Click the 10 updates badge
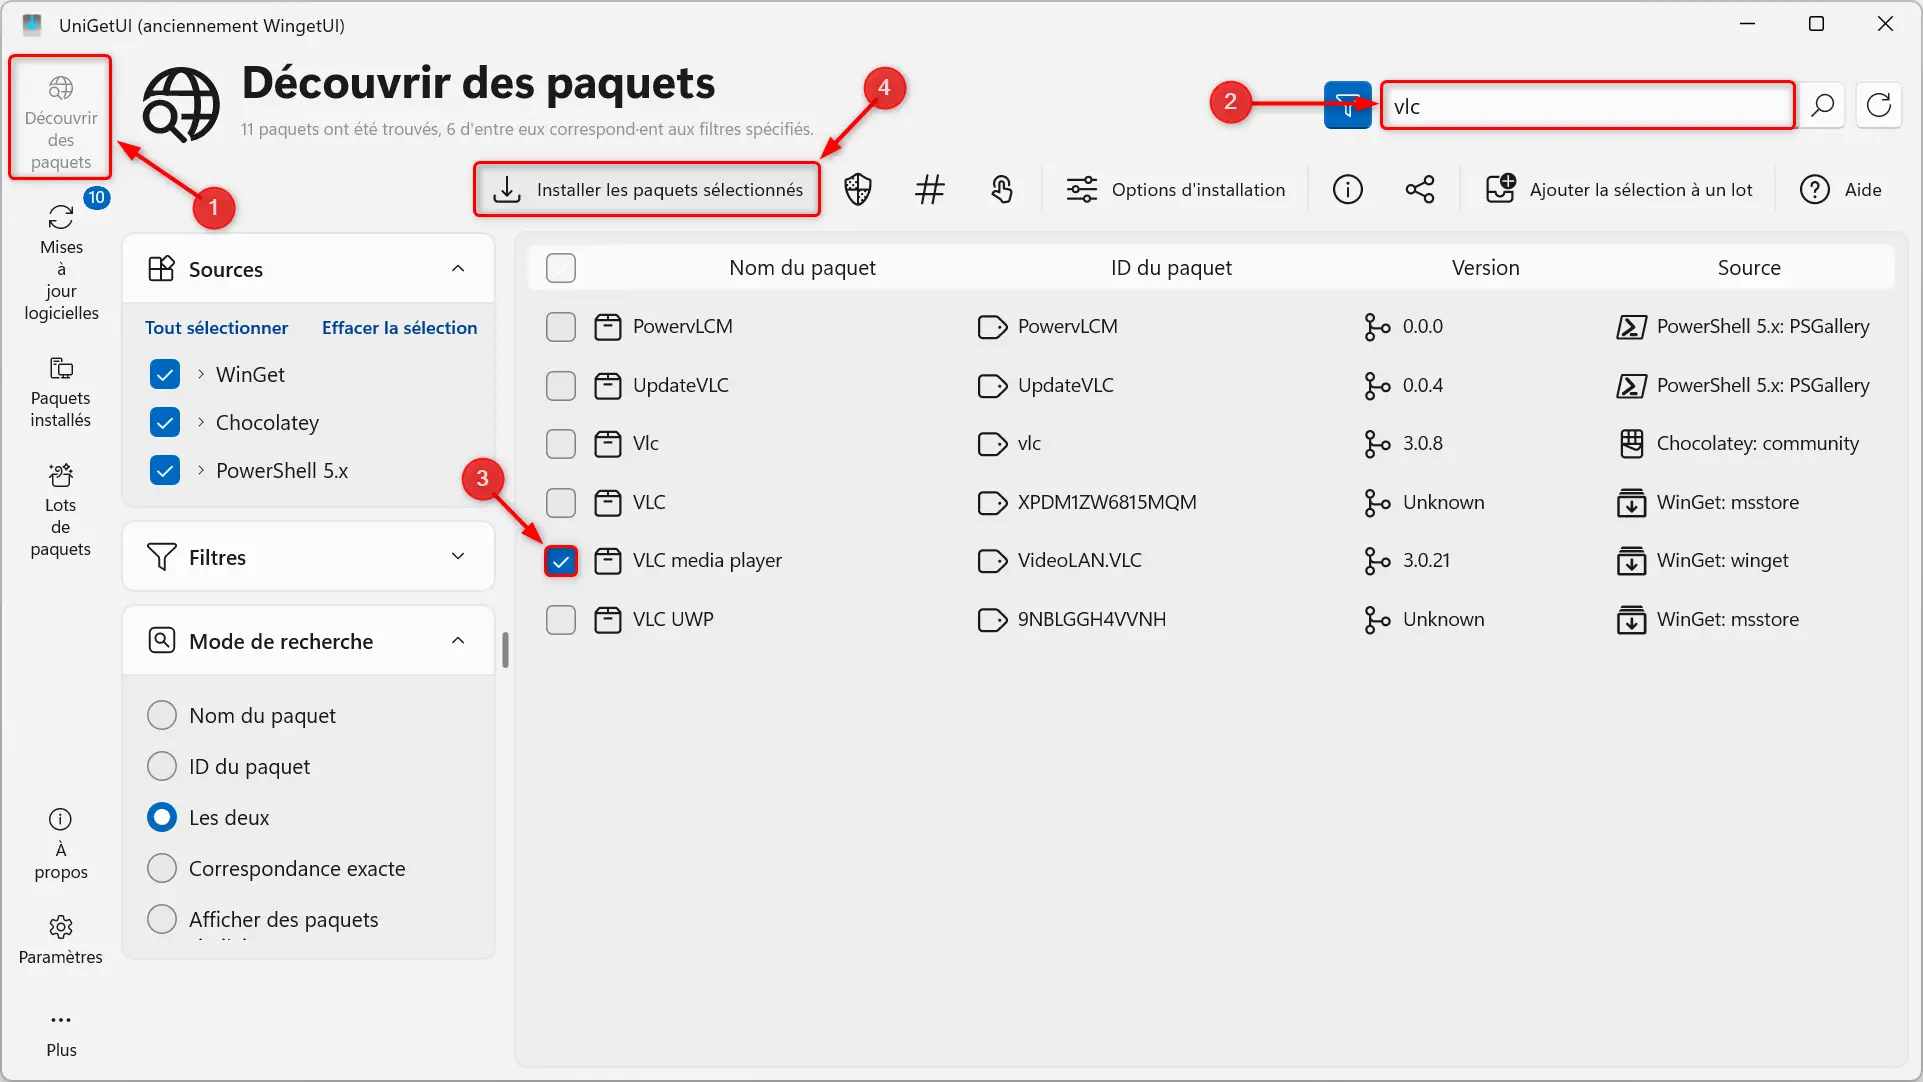The height and width of the screenshot is (1082, 1923). tap(96, 197)
